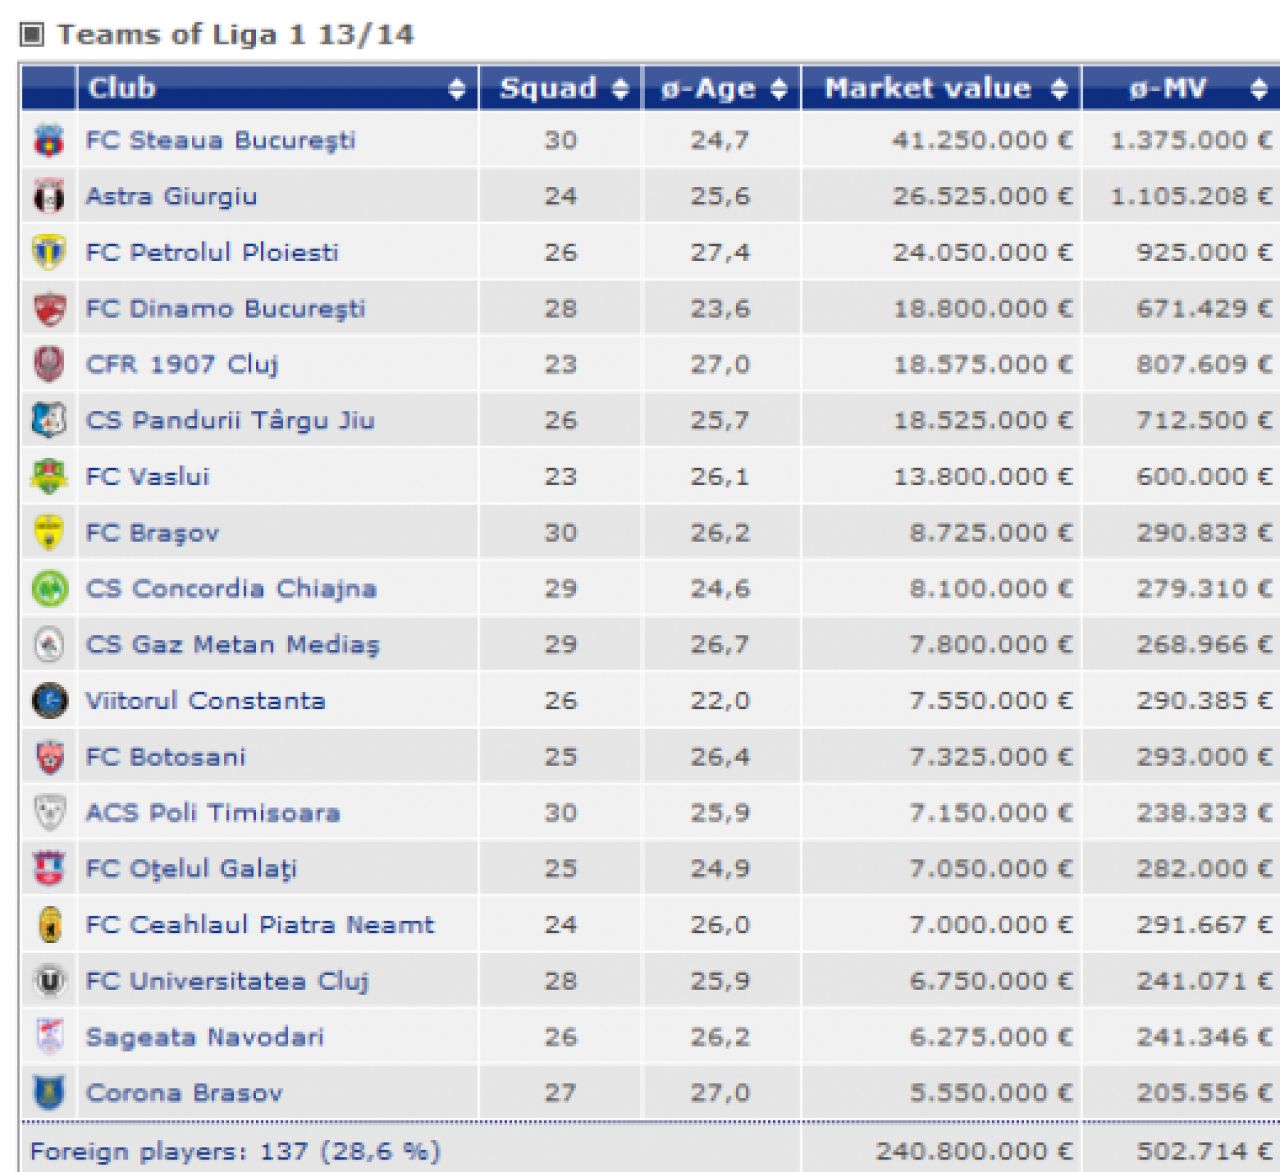The height and width of the screenshot is (1172, 1280).
Task: Open FC Vaslui club page
Action: tap(148, 476)
